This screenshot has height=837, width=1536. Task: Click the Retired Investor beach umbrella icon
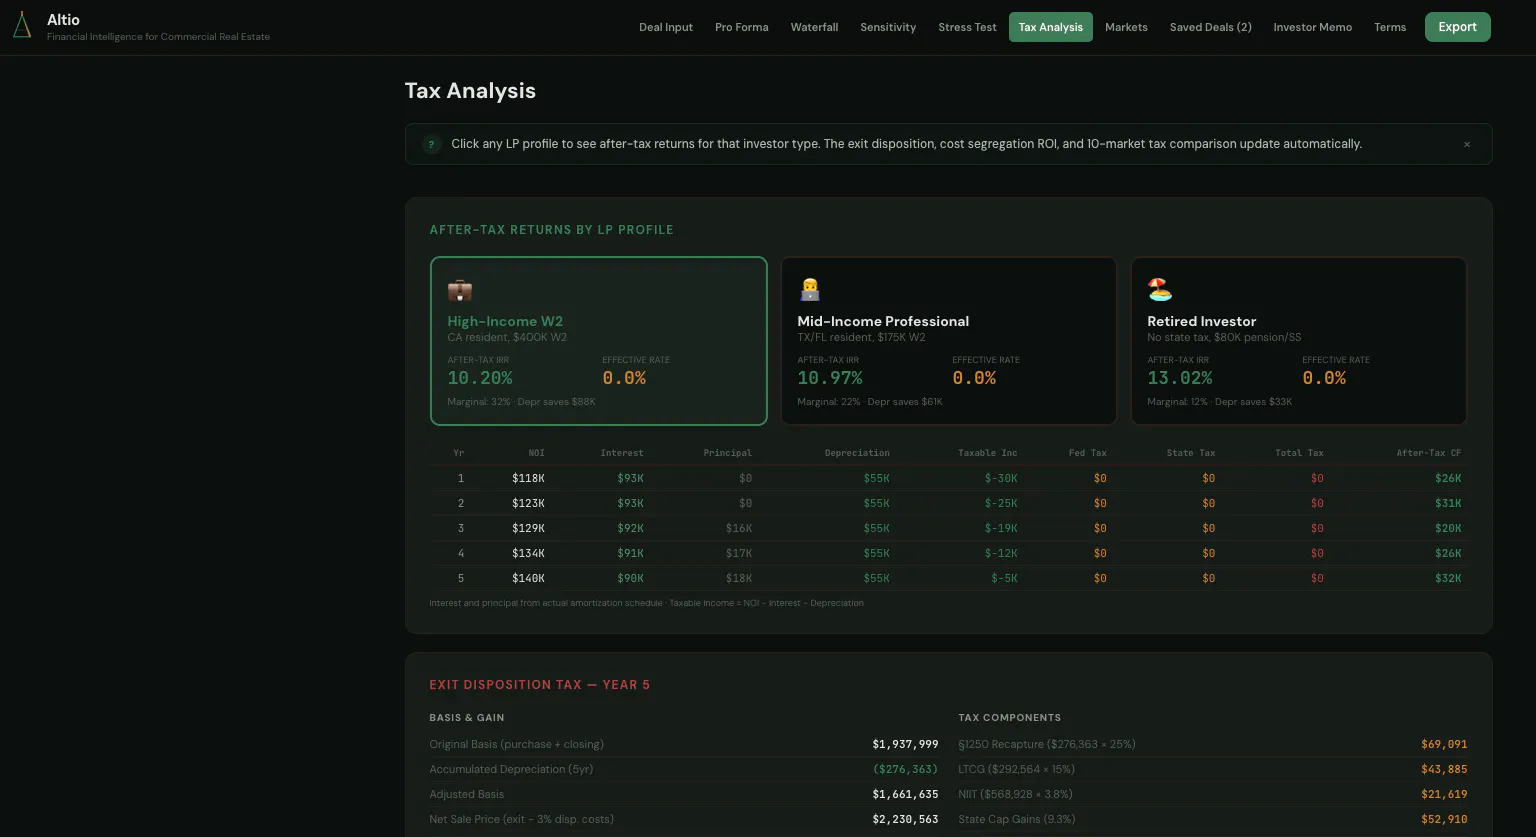pyautogui.click(x=1159, y=290)
